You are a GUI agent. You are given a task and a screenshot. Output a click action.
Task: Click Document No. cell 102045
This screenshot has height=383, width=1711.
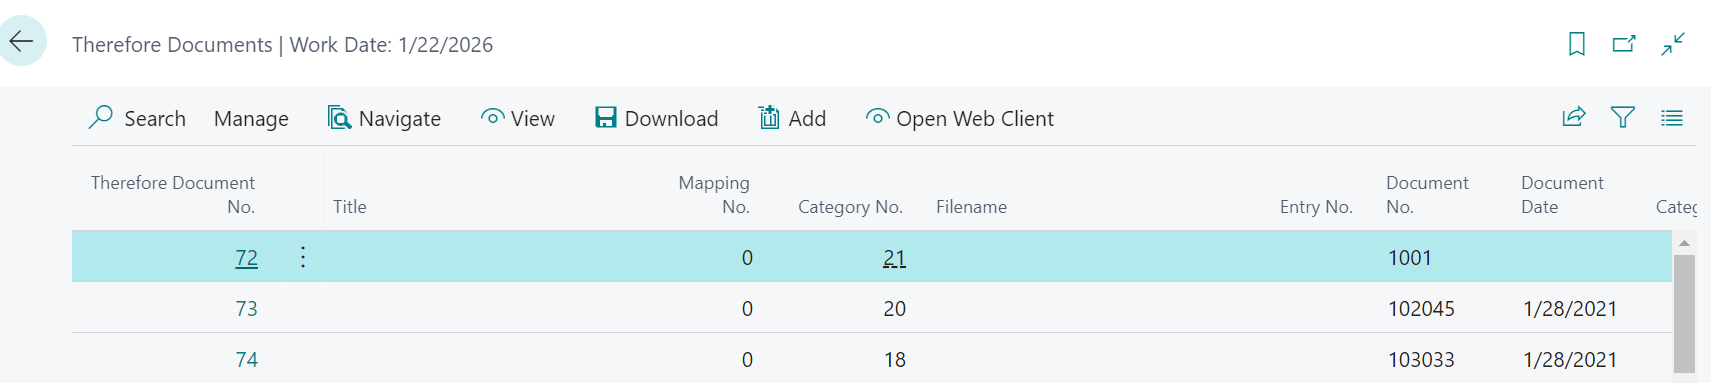[1421, 309]
